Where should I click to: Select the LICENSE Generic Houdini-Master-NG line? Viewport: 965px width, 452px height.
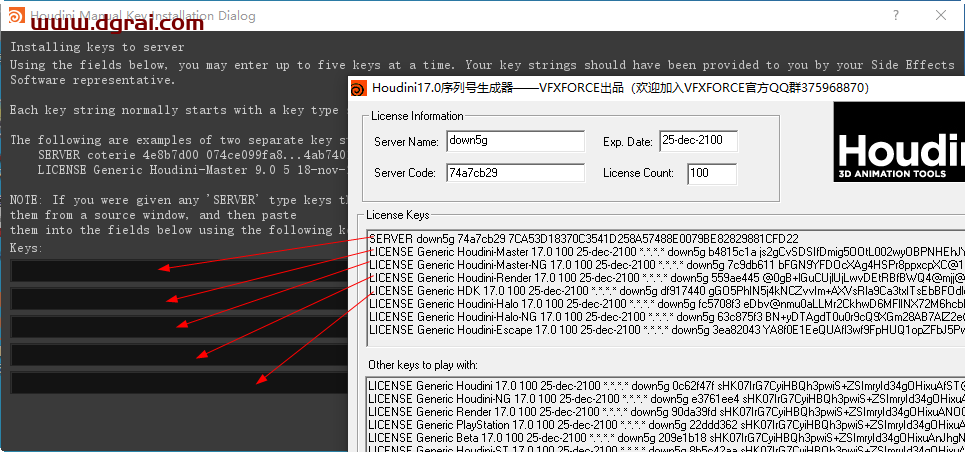pos(667,264)
